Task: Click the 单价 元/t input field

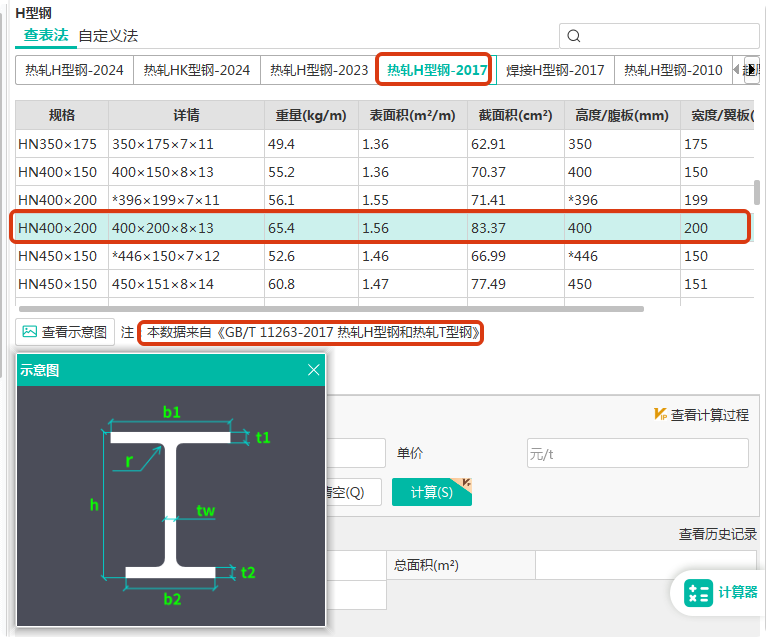Action: pos(638,453)
